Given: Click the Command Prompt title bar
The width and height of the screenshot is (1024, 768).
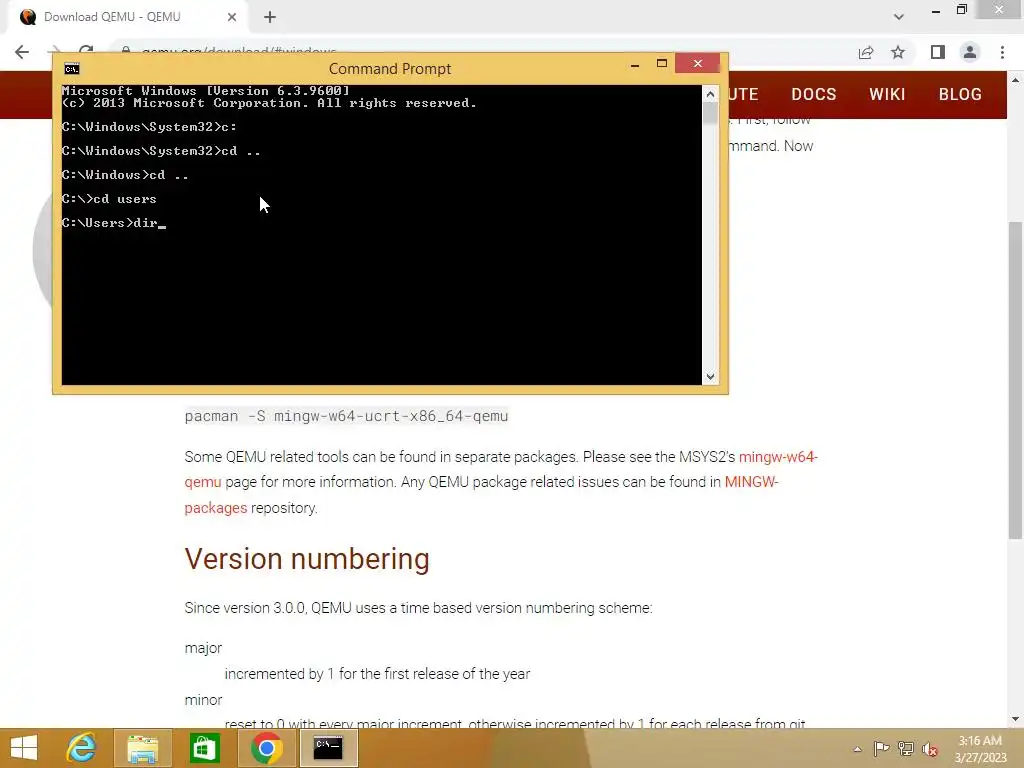Looking at the screenshot, I should click(390, 69).
